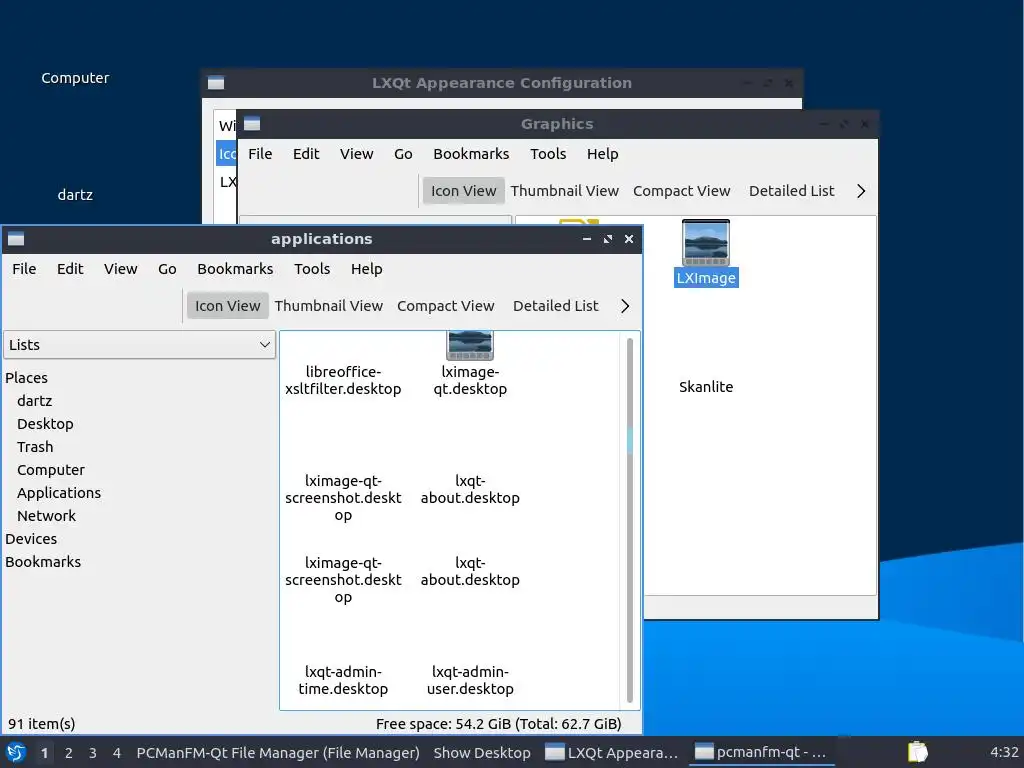This screenshot has height=768, width=1024.
Task: Switch Graphics window to Thumbnail View
Action: tap(564, 191)
